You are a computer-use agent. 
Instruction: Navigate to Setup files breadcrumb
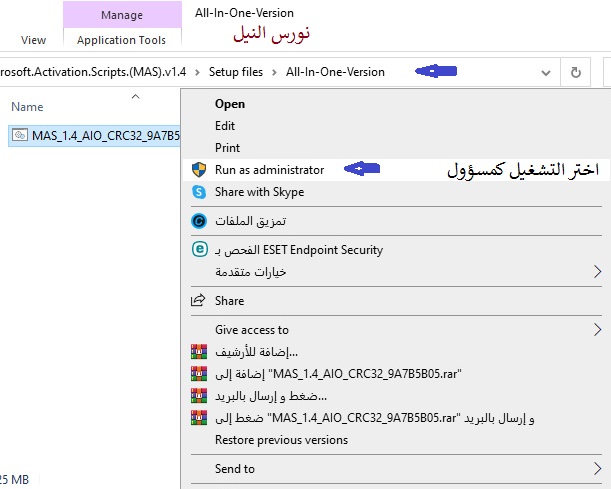(x=238, y=72)
